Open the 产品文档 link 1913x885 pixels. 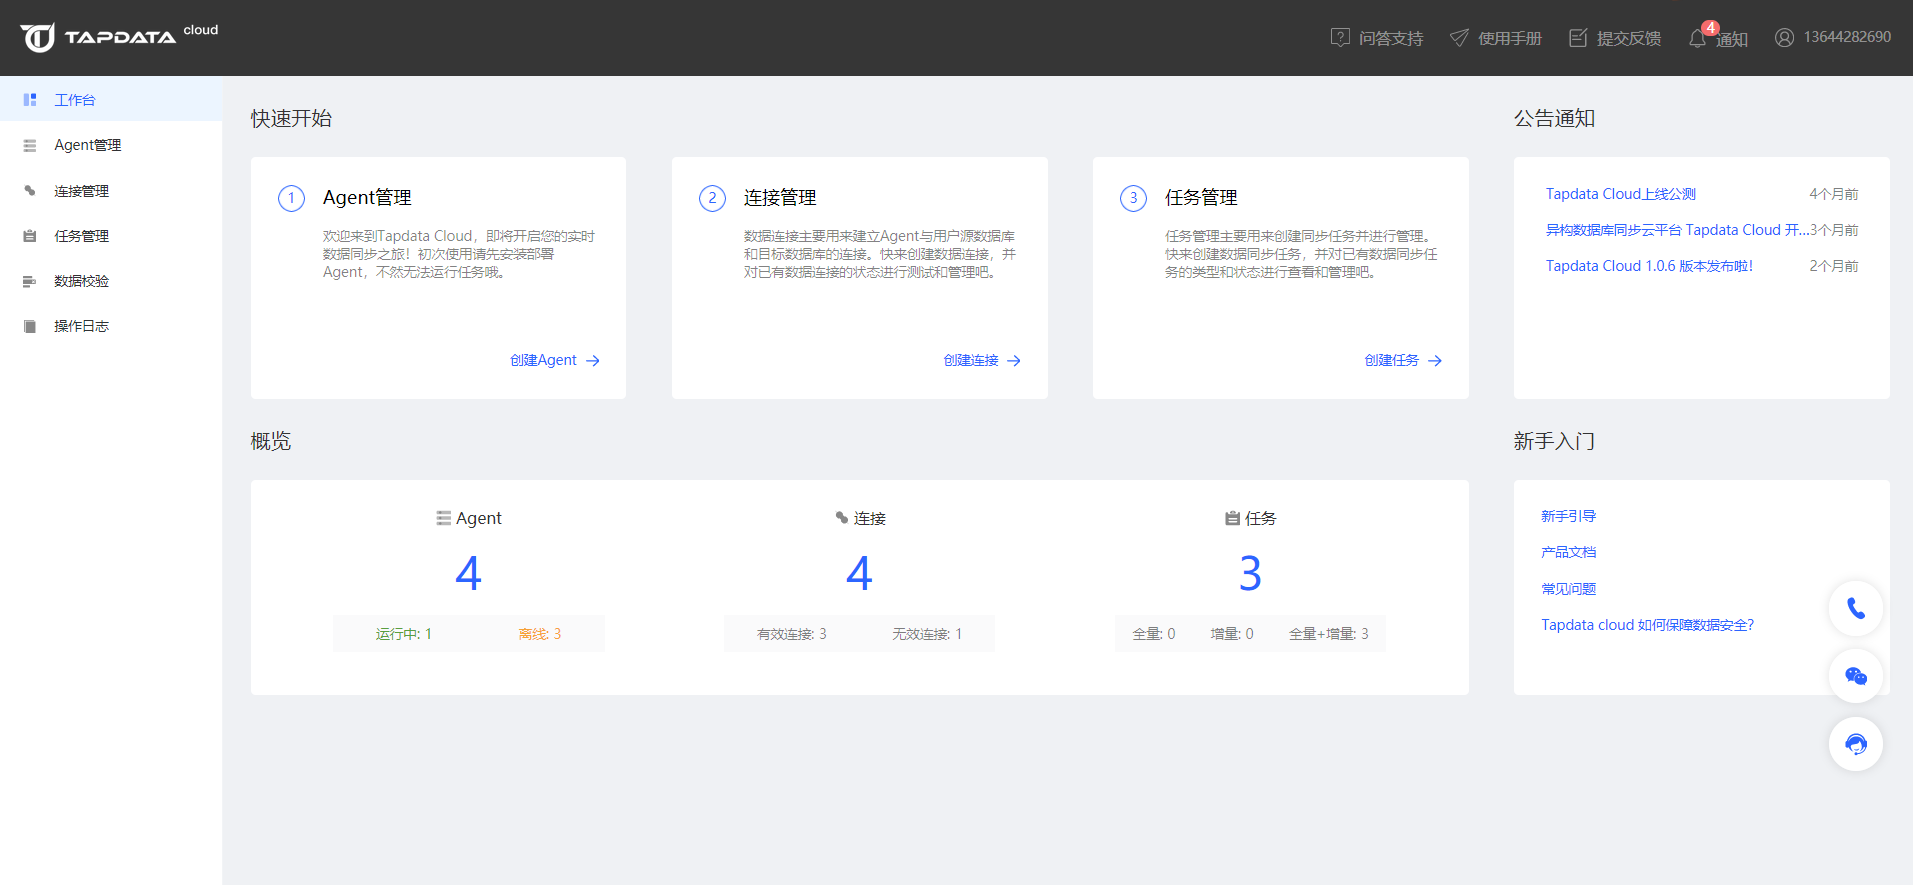pyautogui.click(x=1568, y=552)
